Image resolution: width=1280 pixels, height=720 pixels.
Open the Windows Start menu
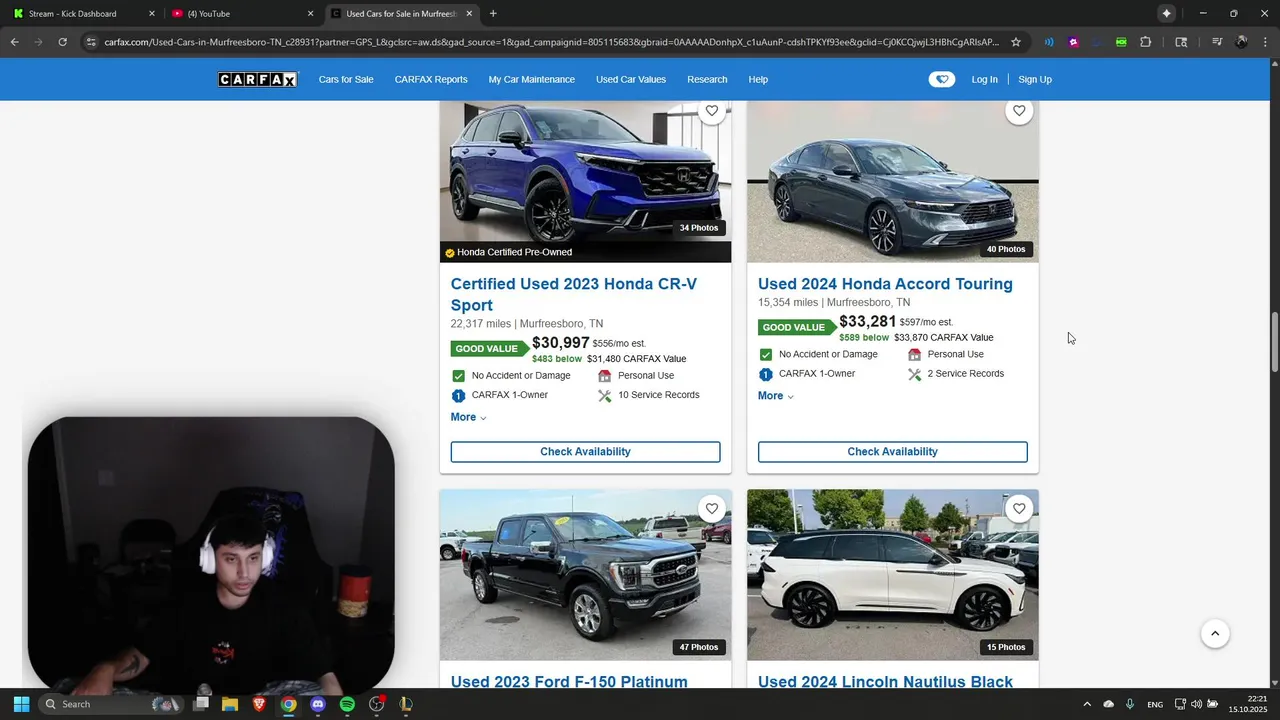pyautogui.click(x=21, y=704)
